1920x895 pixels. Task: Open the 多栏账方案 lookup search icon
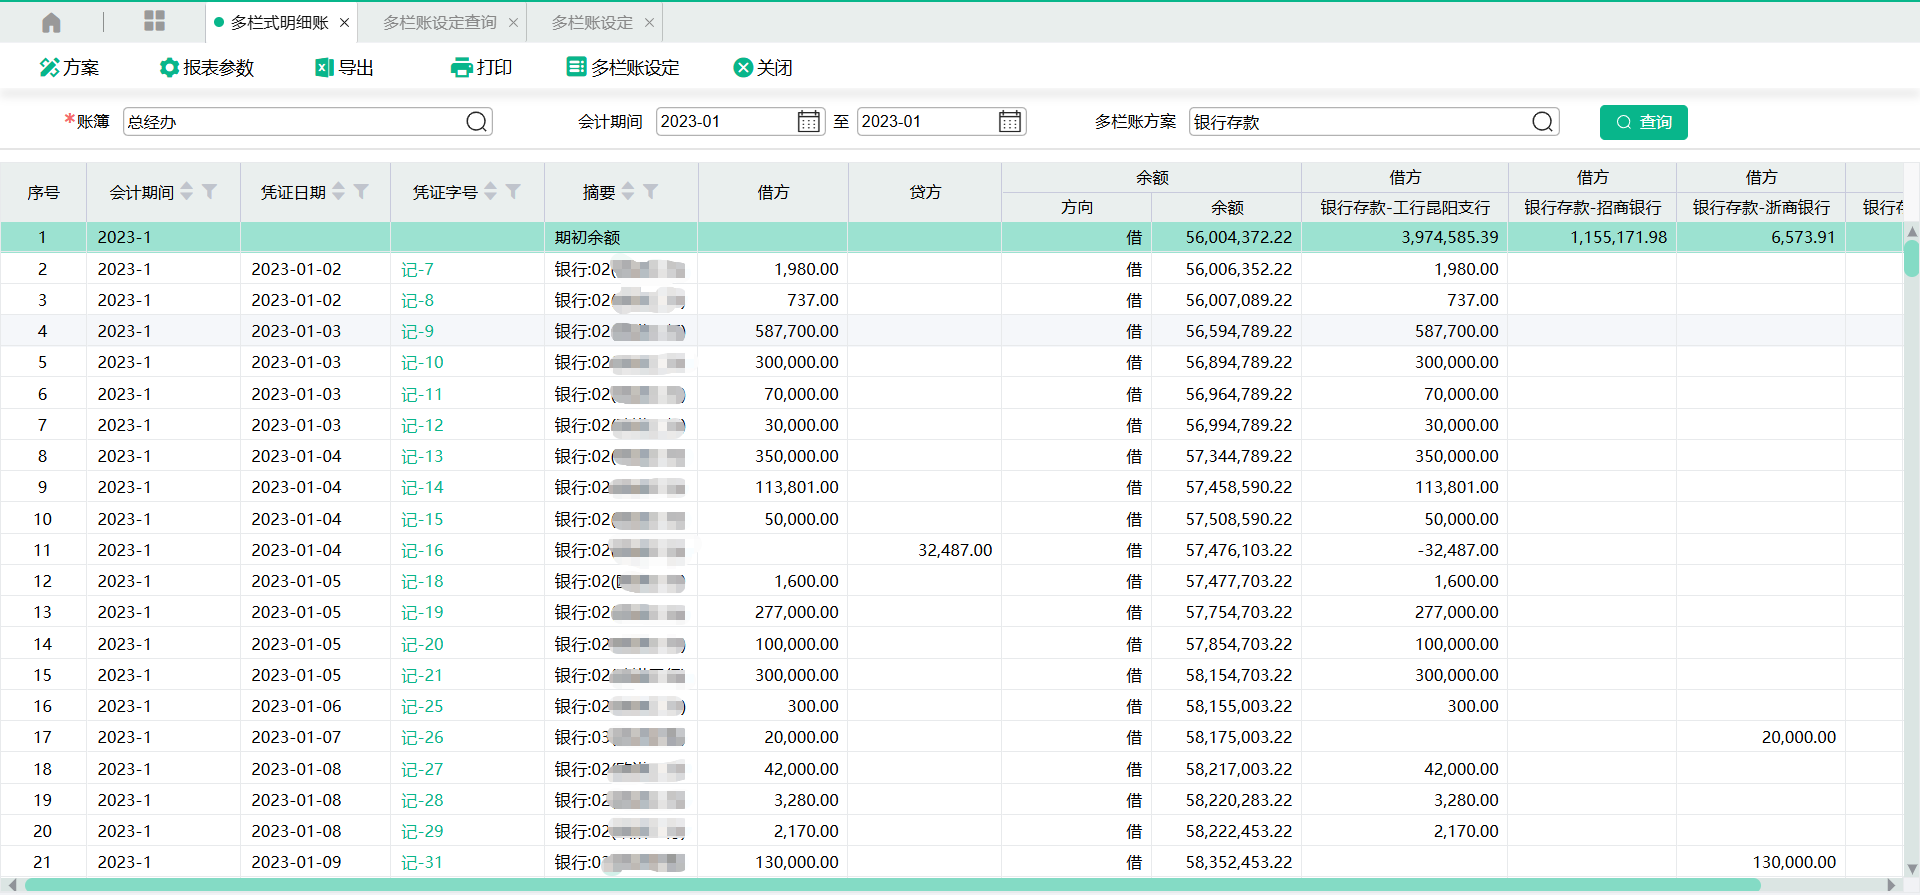(x=1542, y=122)
